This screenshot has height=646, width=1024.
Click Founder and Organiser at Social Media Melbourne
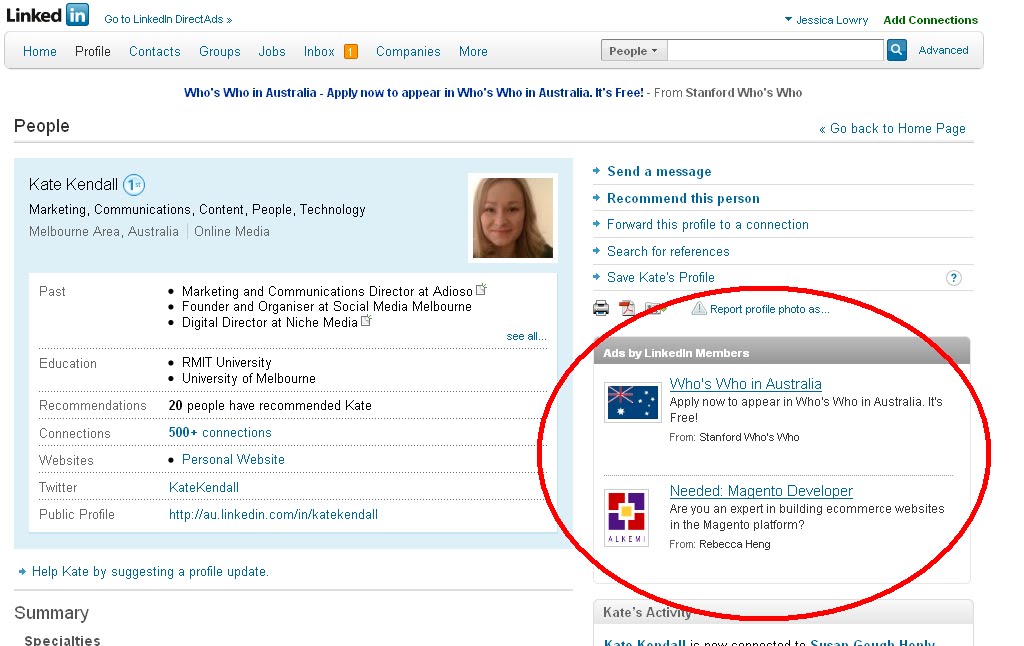(x=327, y=306)
